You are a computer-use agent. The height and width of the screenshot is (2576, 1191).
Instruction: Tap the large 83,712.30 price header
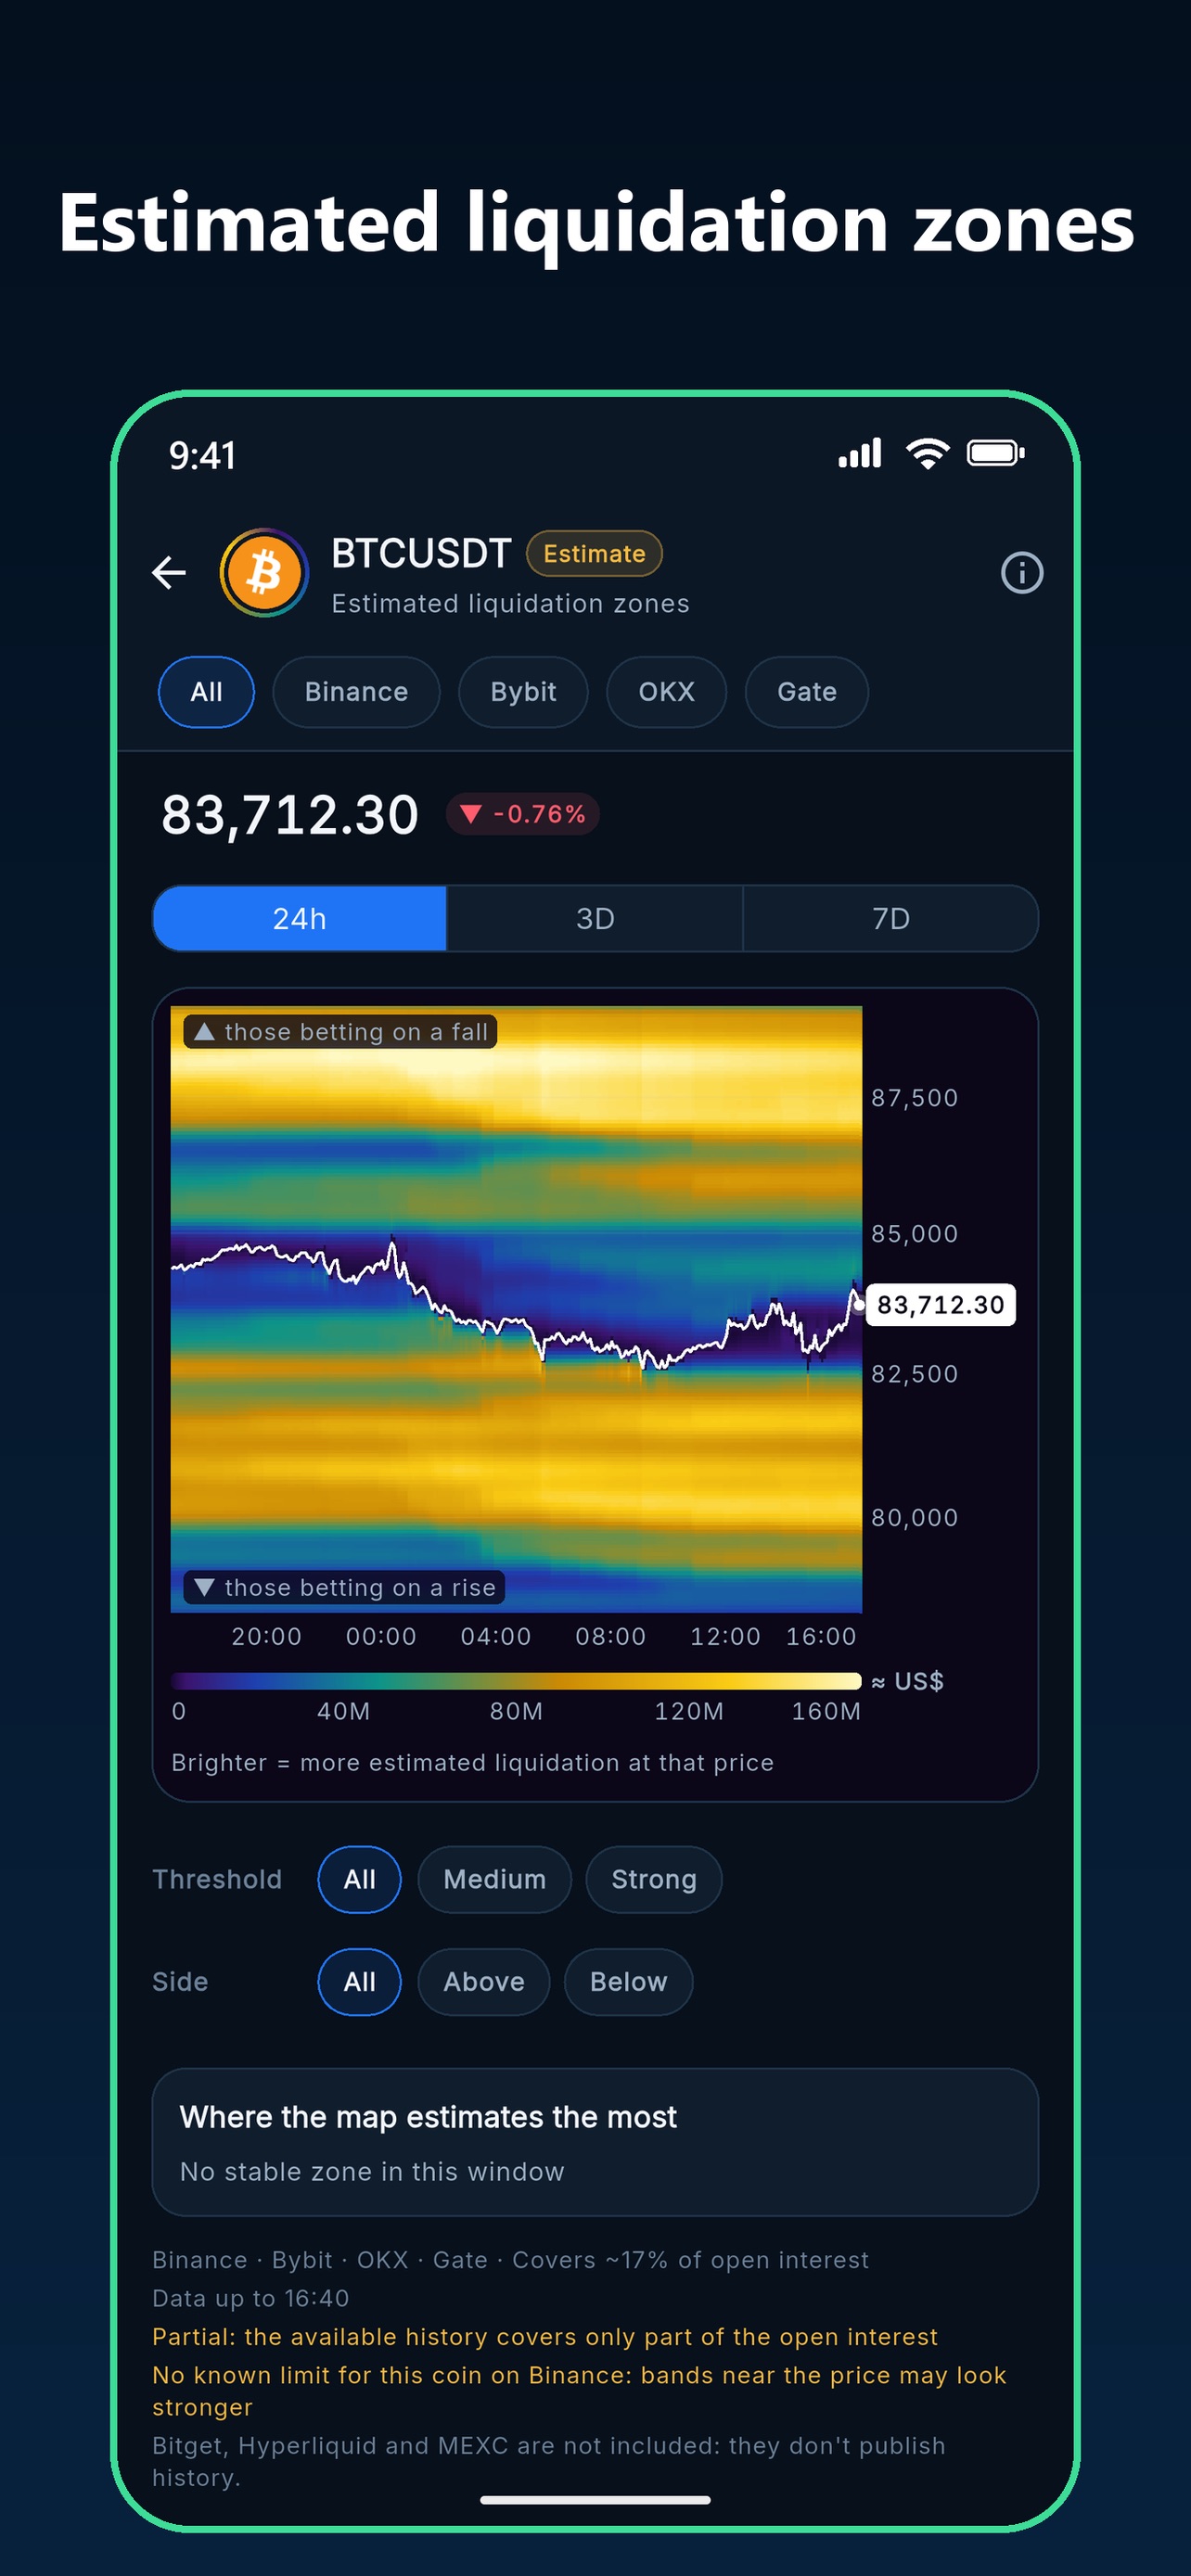pos(290,815)
